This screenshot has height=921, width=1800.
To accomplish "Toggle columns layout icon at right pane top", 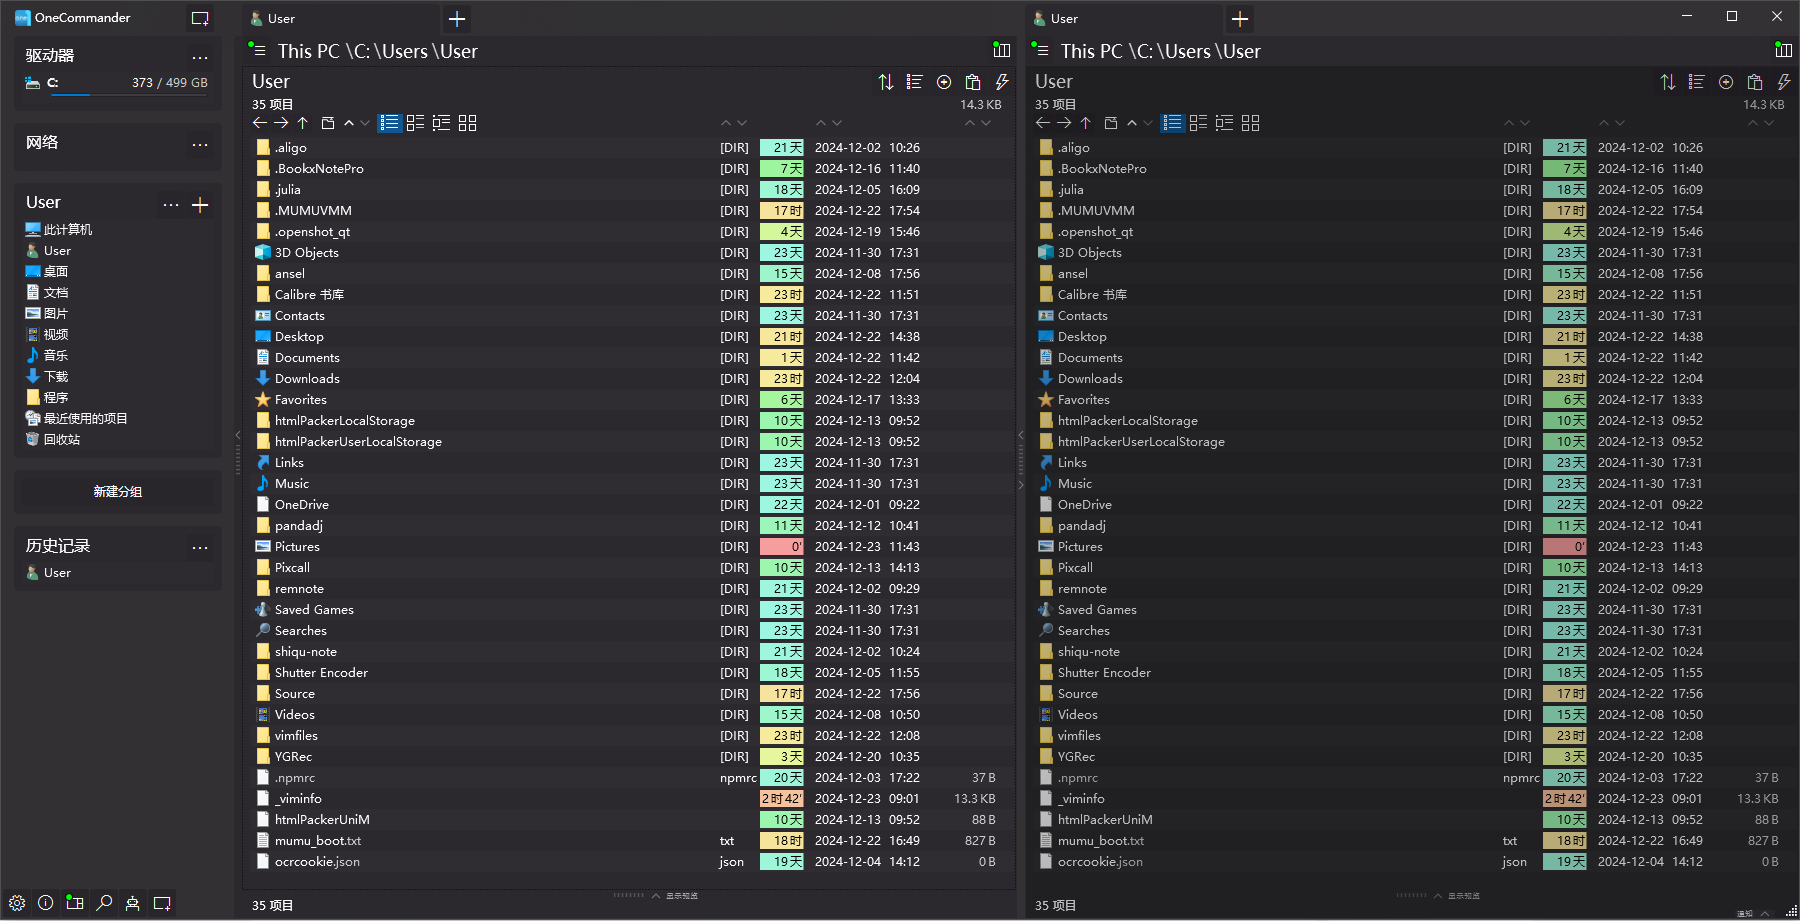I will tap(1783, 50).
